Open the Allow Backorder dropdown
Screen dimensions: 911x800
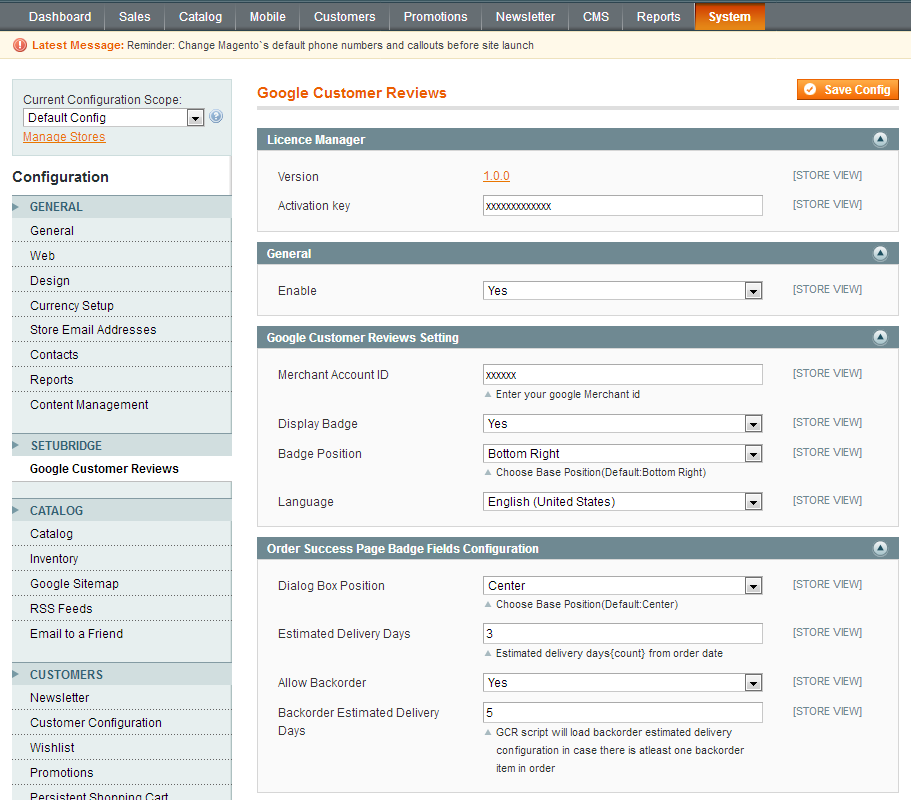[622, 683]
